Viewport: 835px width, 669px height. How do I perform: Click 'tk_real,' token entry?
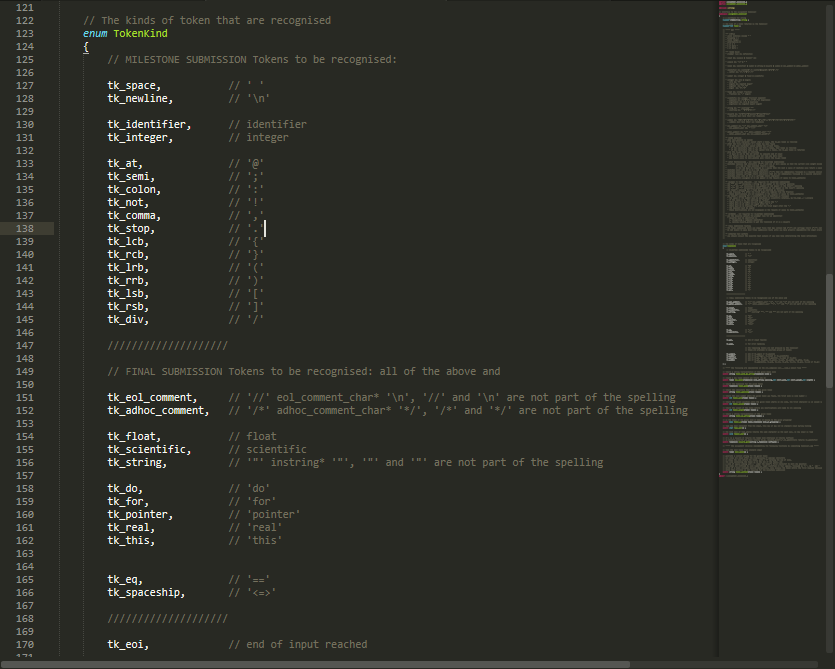coord(131,527)
